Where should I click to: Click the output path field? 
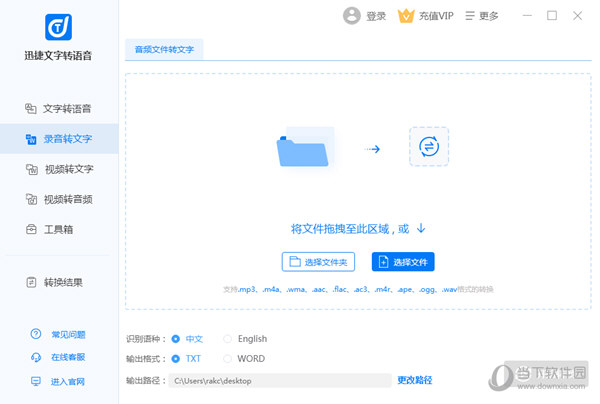[280, 381]
